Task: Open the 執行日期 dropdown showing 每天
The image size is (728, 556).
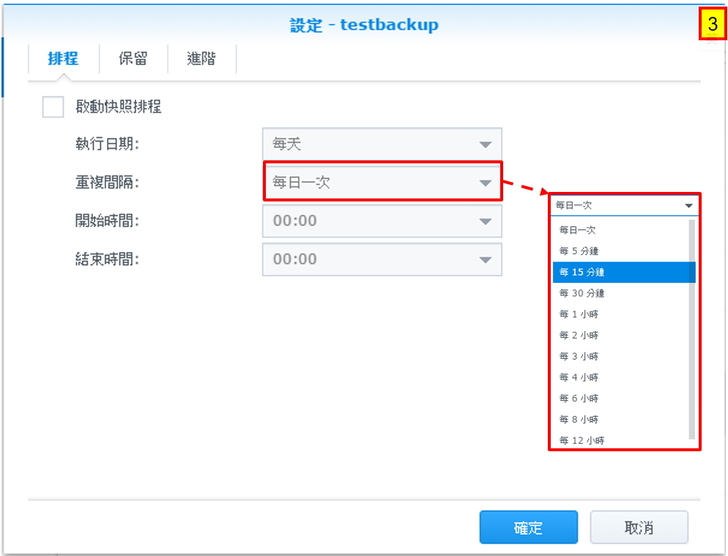Action: 382,144
